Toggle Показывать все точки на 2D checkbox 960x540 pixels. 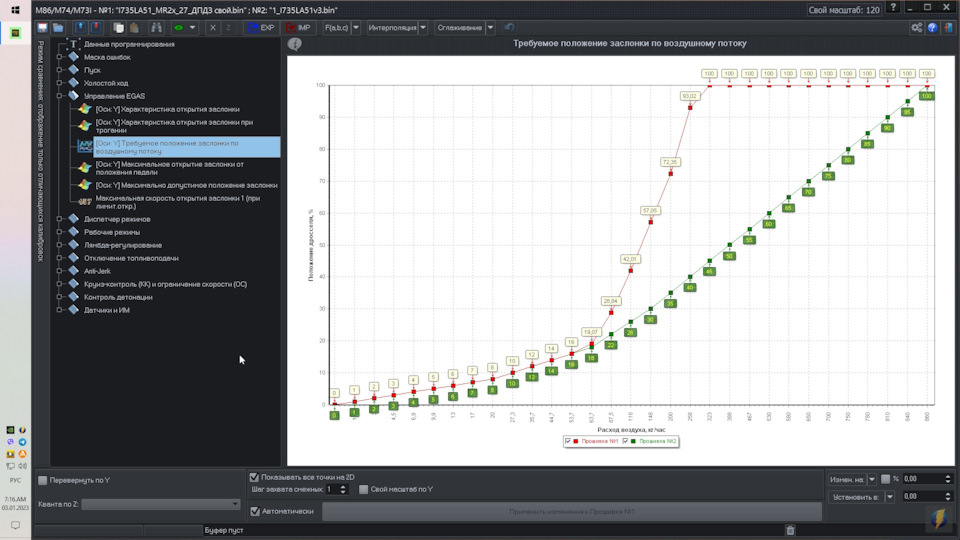pyautogui.click(x=254, y=477)
